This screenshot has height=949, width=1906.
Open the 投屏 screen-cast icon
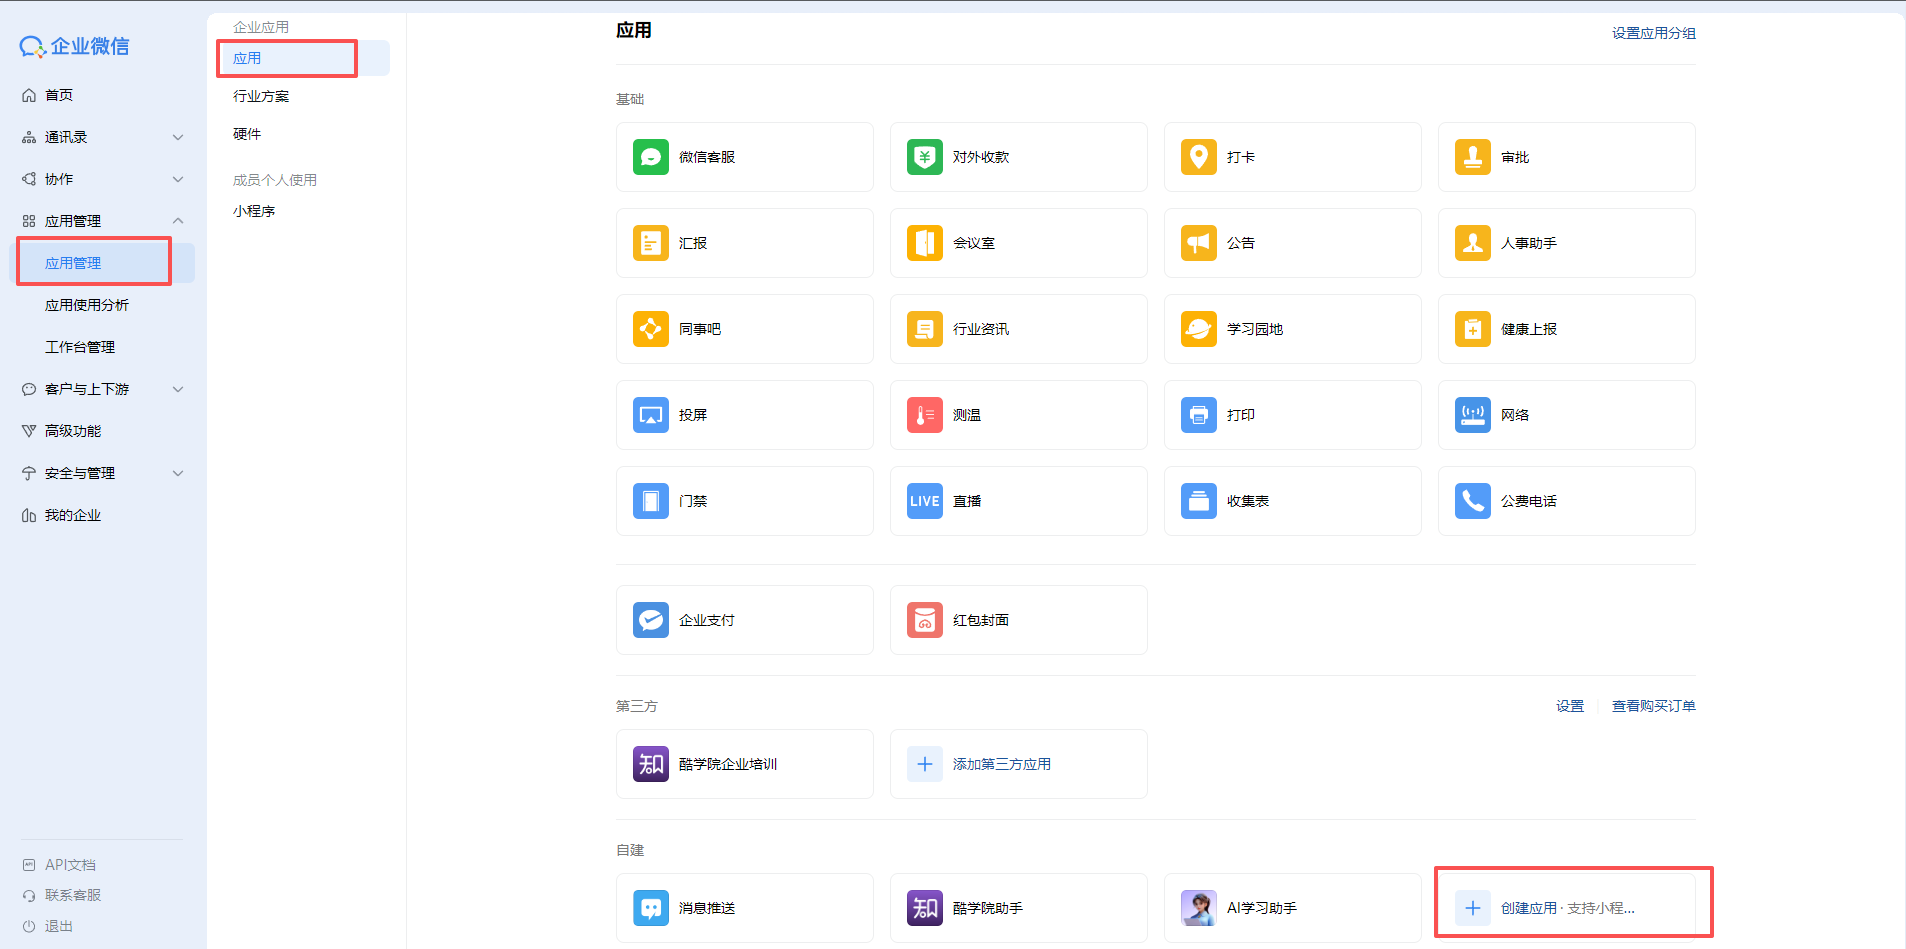651,415
